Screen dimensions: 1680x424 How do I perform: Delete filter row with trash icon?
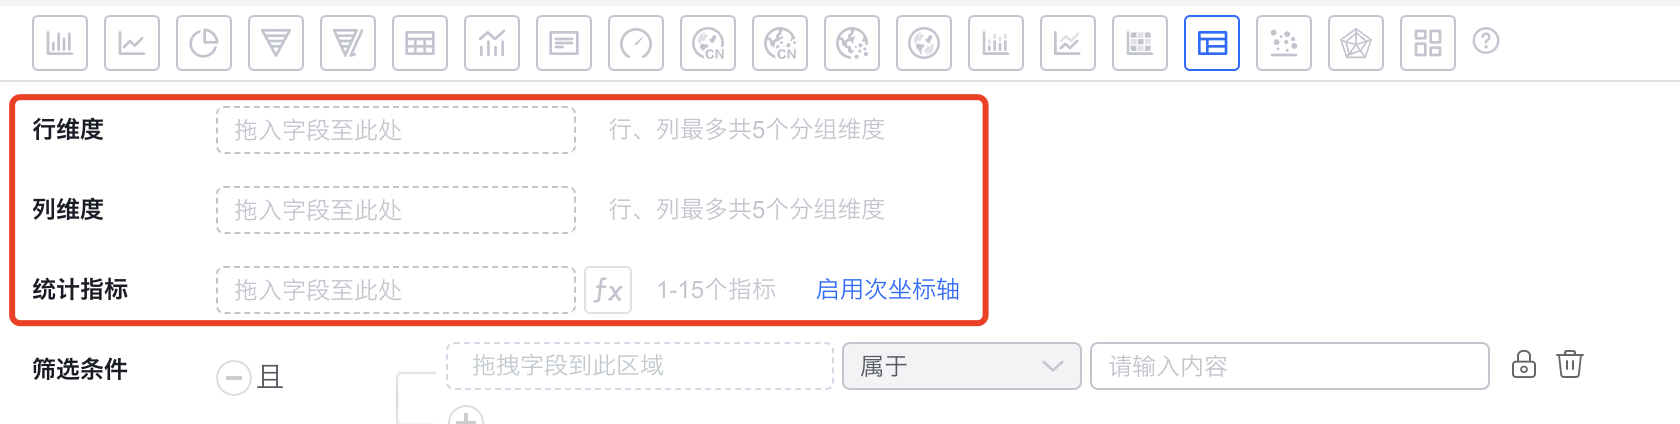pos(1570,364)
